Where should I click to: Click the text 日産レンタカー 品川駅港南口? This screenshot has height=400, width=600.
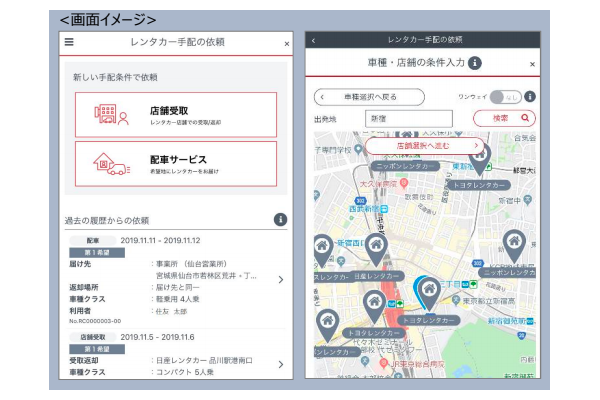click(x=204, y=361)
